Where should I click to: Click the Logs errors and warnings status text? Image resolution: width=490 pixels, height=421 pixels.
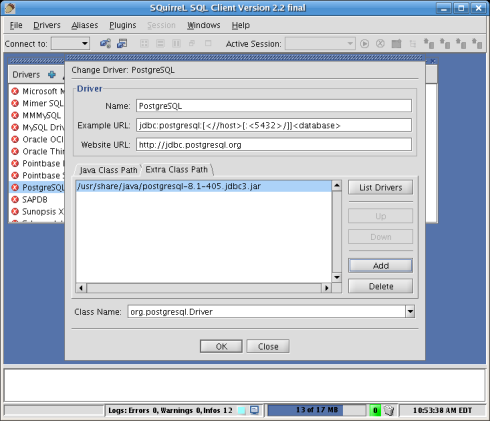click(x=170, y=410)
